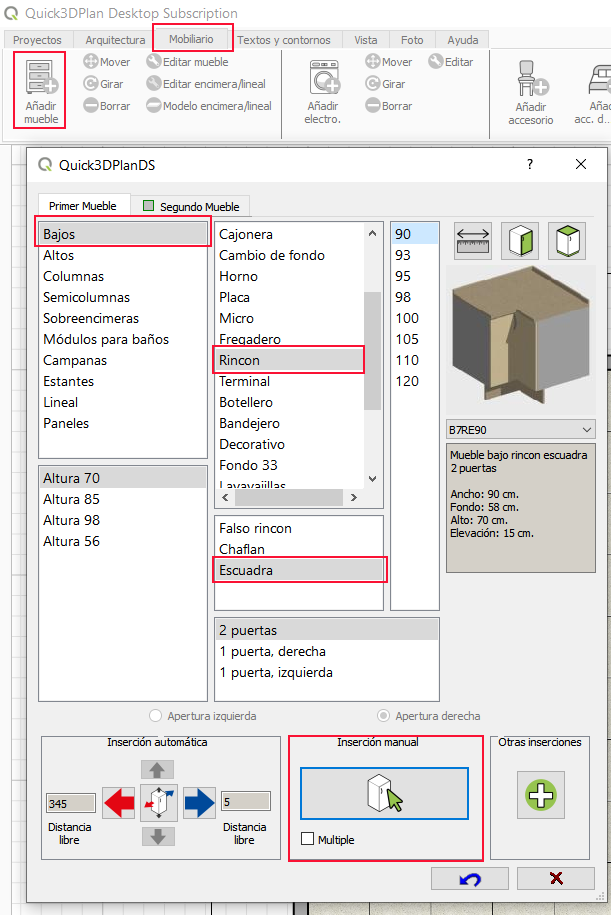Image resolution: width=611 pixels, height=915 pixels.
Task: Click the horizontal scroll right arrow
Action: [x=353, y=497]
